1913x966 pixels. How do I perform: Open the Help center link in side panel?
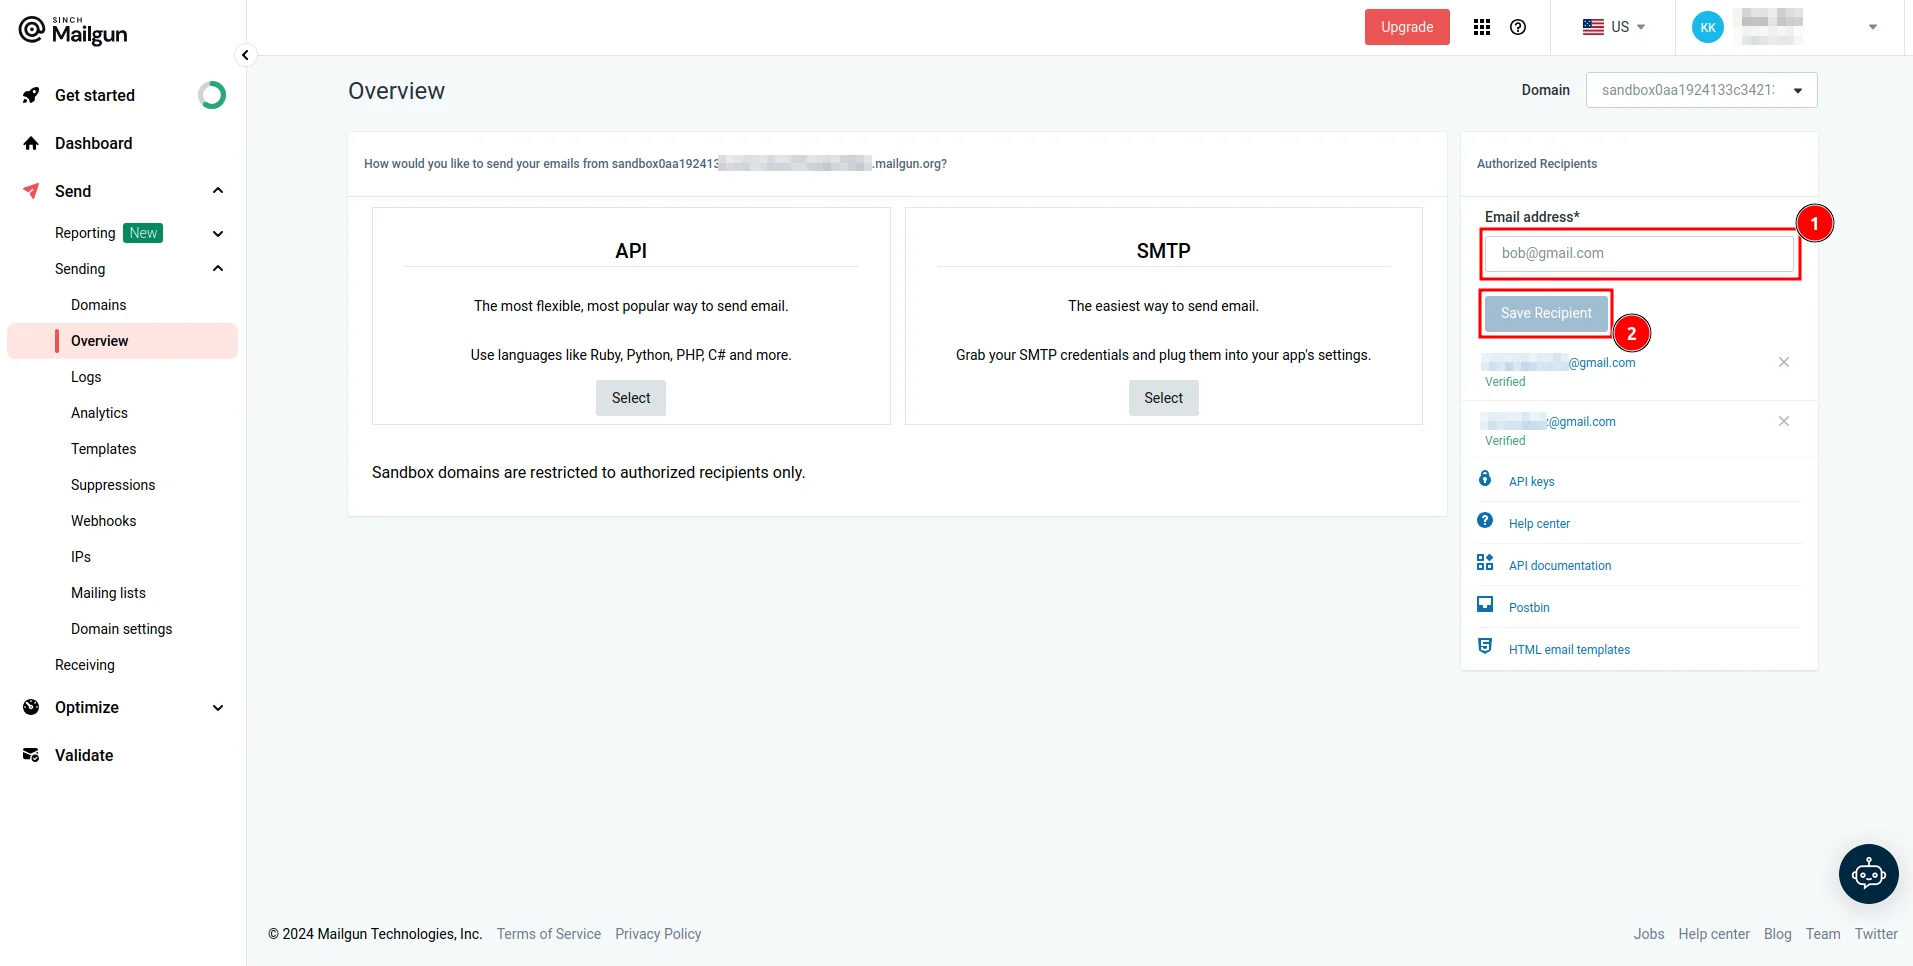pos(1539,524)
